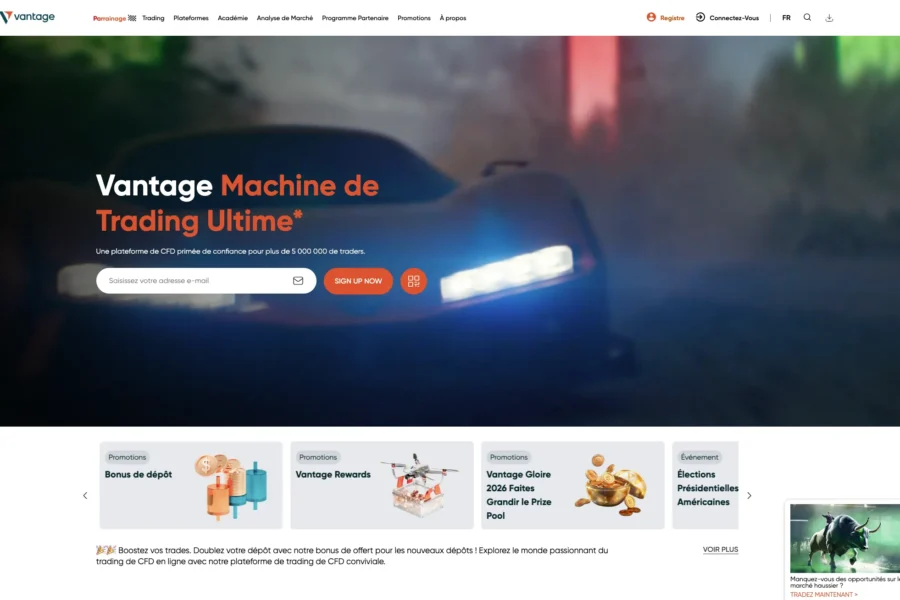Click the Événement tag on elections card
Image resolution: width=900 pixels, height=600 pixels.
pos(700,457)
